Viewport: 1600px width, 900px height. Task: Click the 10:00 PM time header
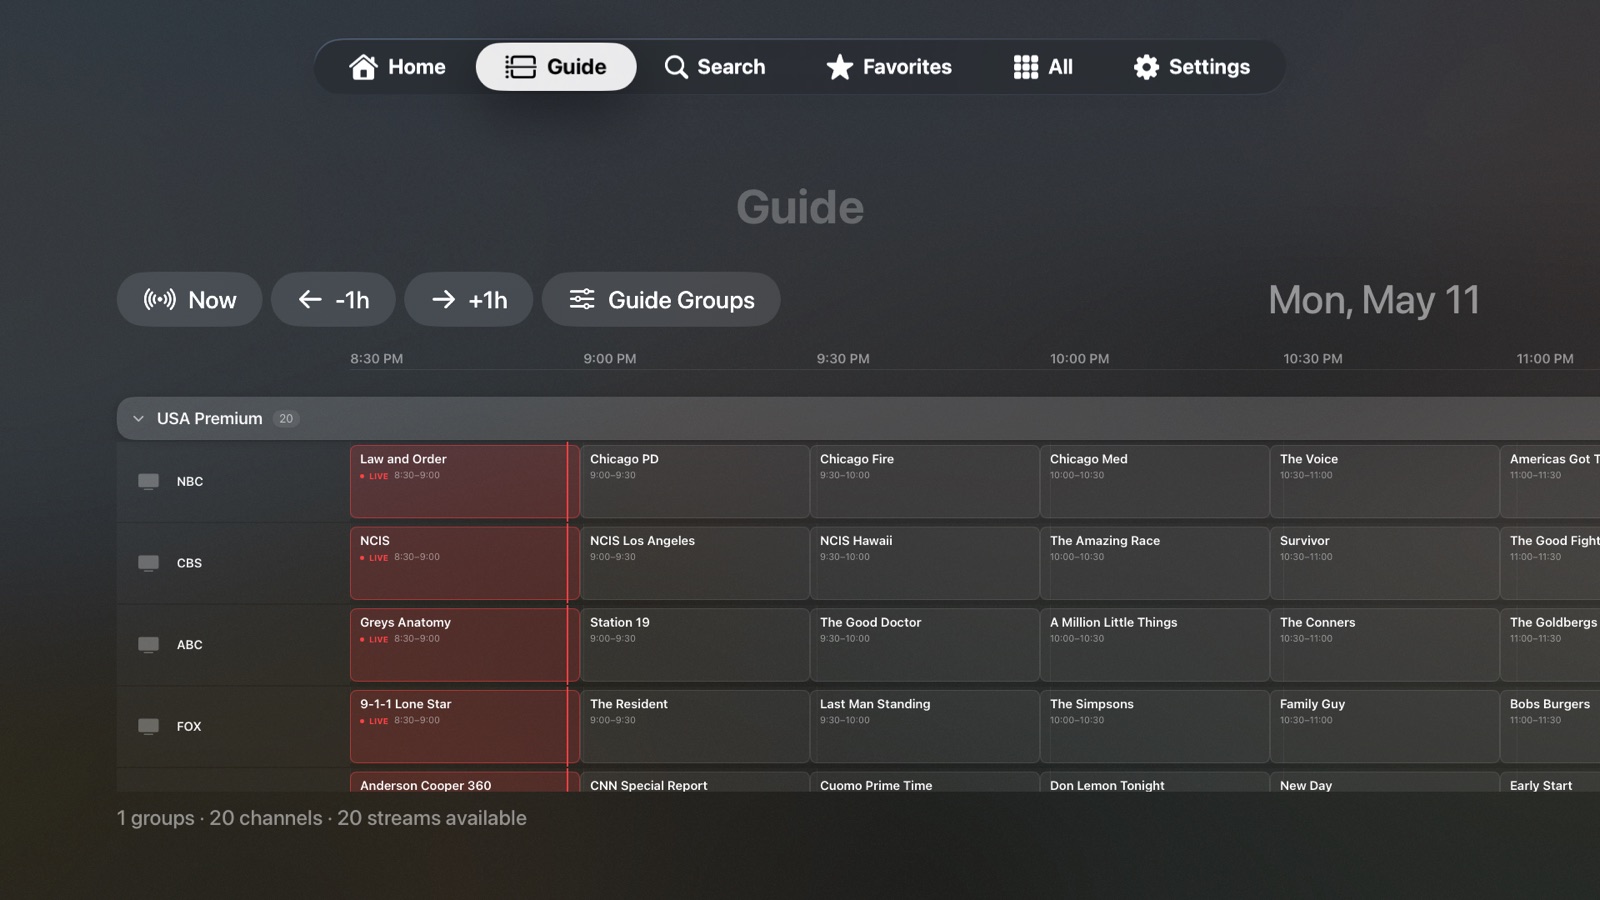tap(1079, 359)
